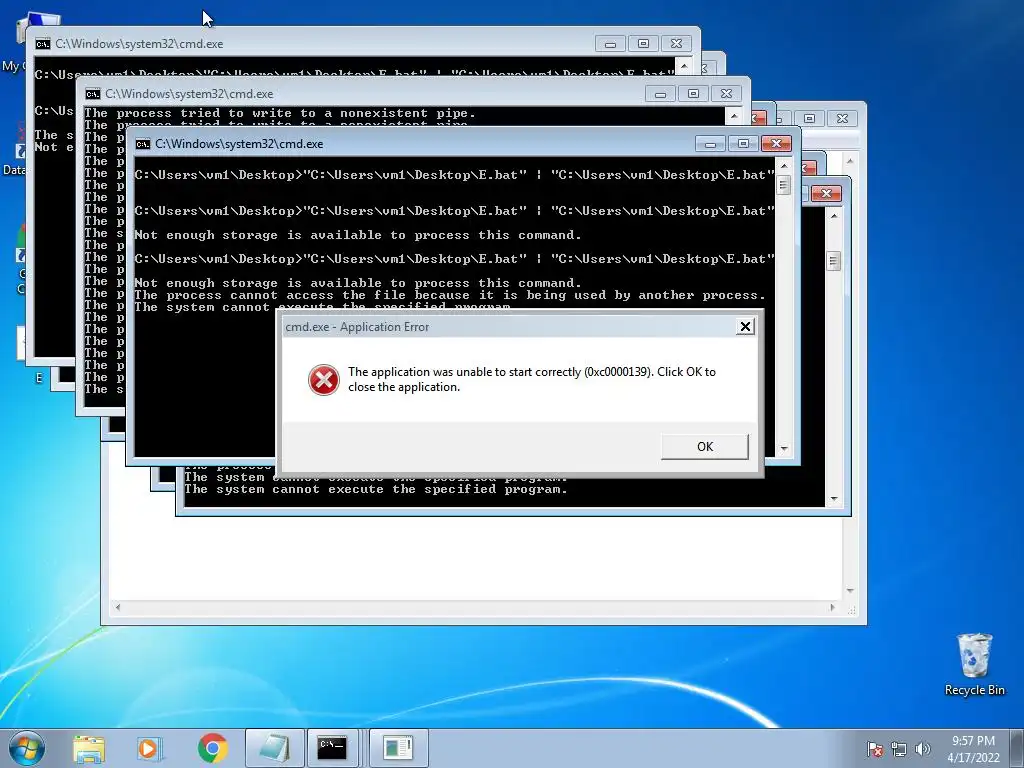Click the middle cmd.exe window's title bar icon
1024x768 pixels.
click(x=93, y=94)
